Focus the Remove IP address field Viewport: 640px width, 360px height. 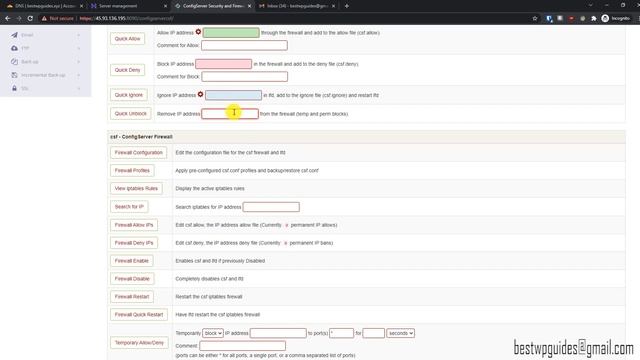coord(230,113)
